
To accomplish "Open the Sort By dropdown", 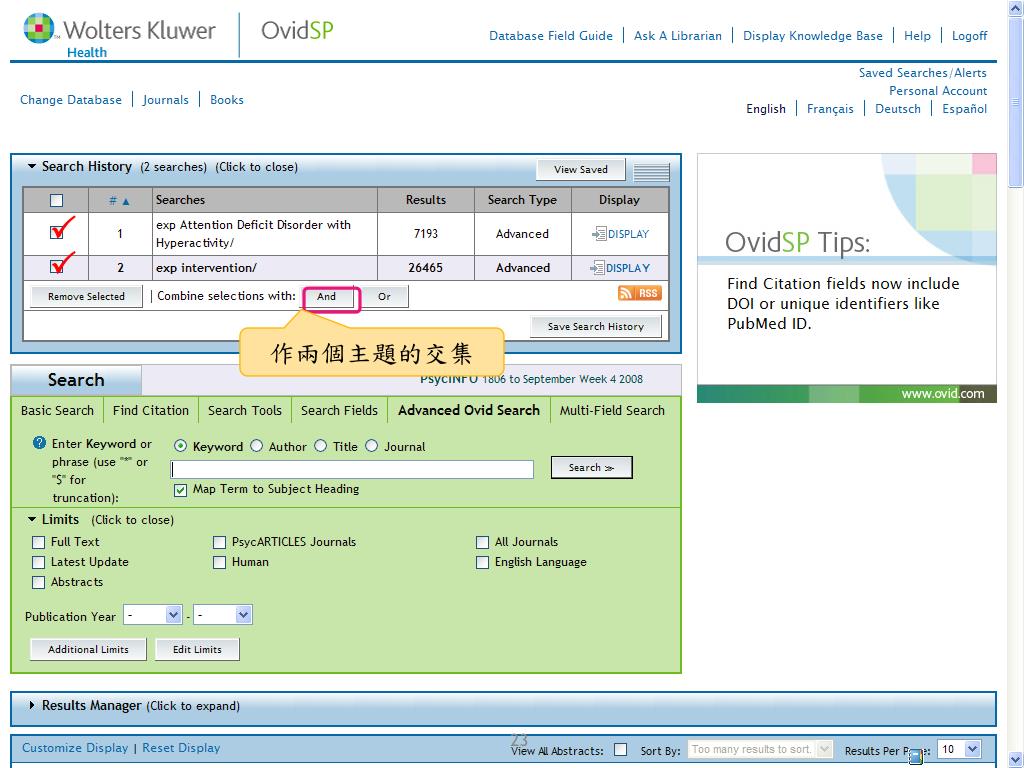I will 760,749.
